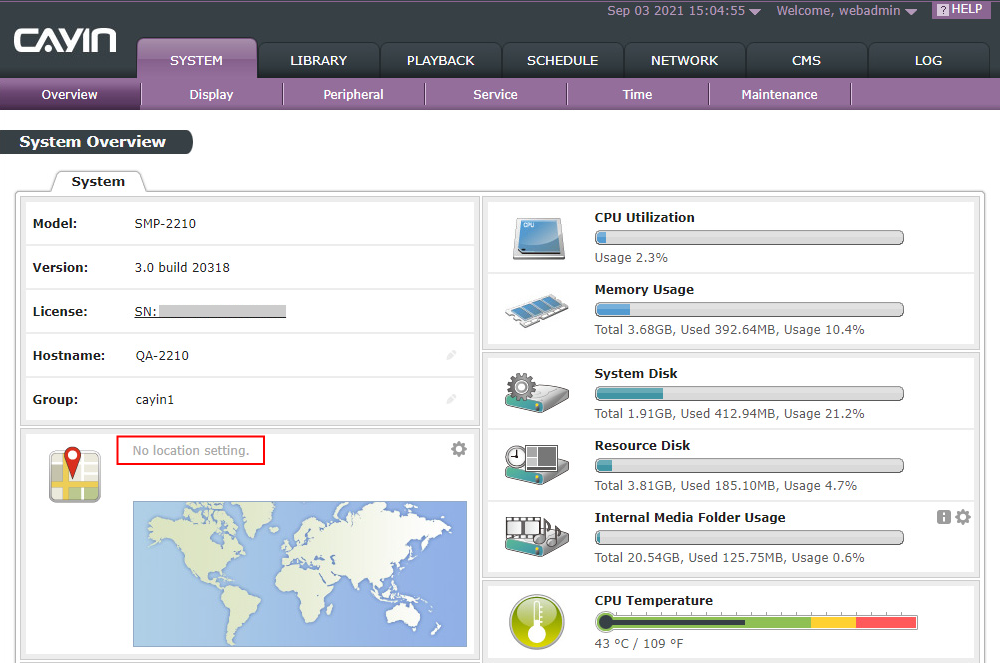1000x663 pixels.
Task: Click the 'Total 3.68GB, Used 392.64MB' memory text
Action: 684,330
